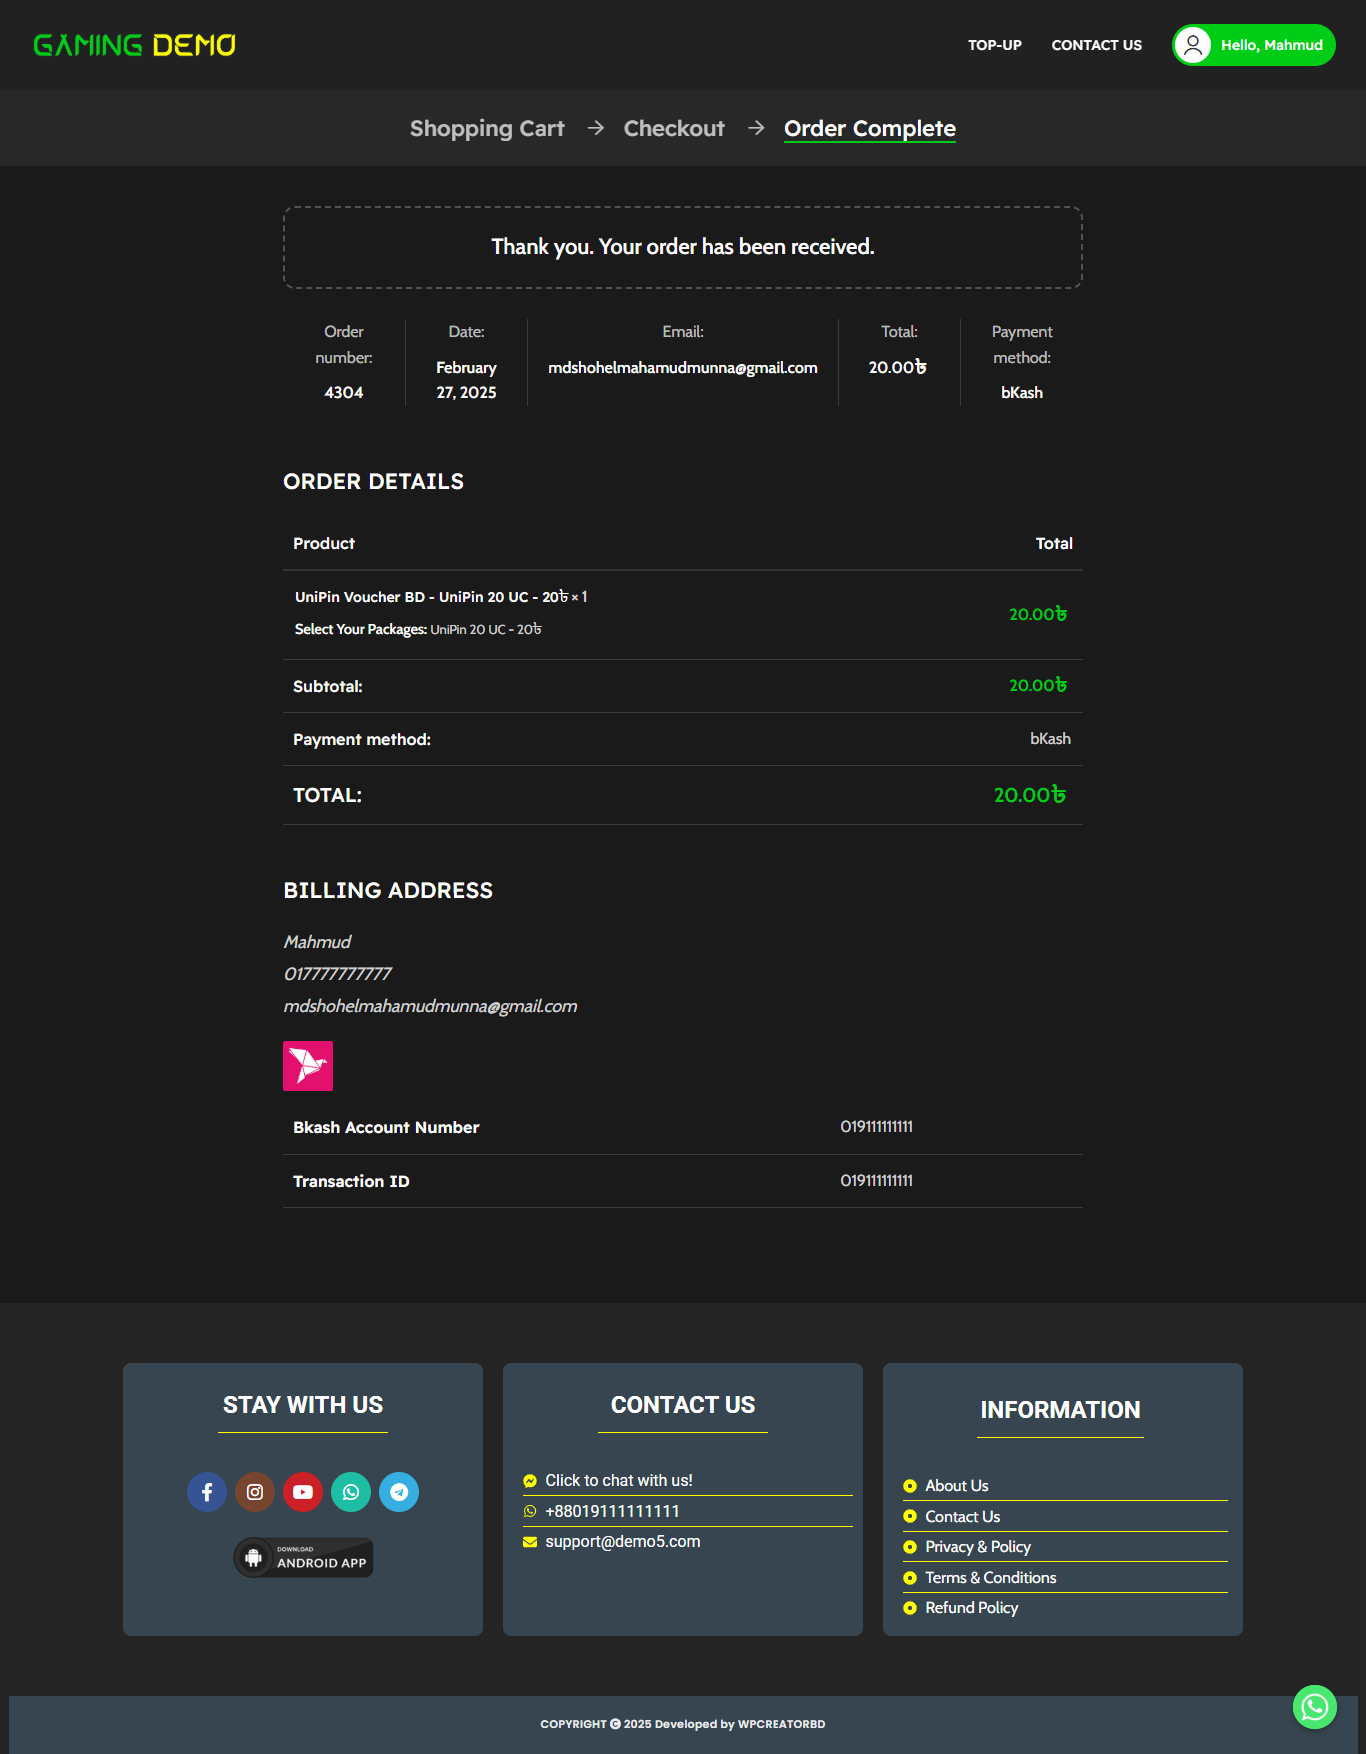Viewport: 1366px width, 1754px height.
Task: Click the Subtotal amount 20.00৳
Action: tap(1038, 686)
